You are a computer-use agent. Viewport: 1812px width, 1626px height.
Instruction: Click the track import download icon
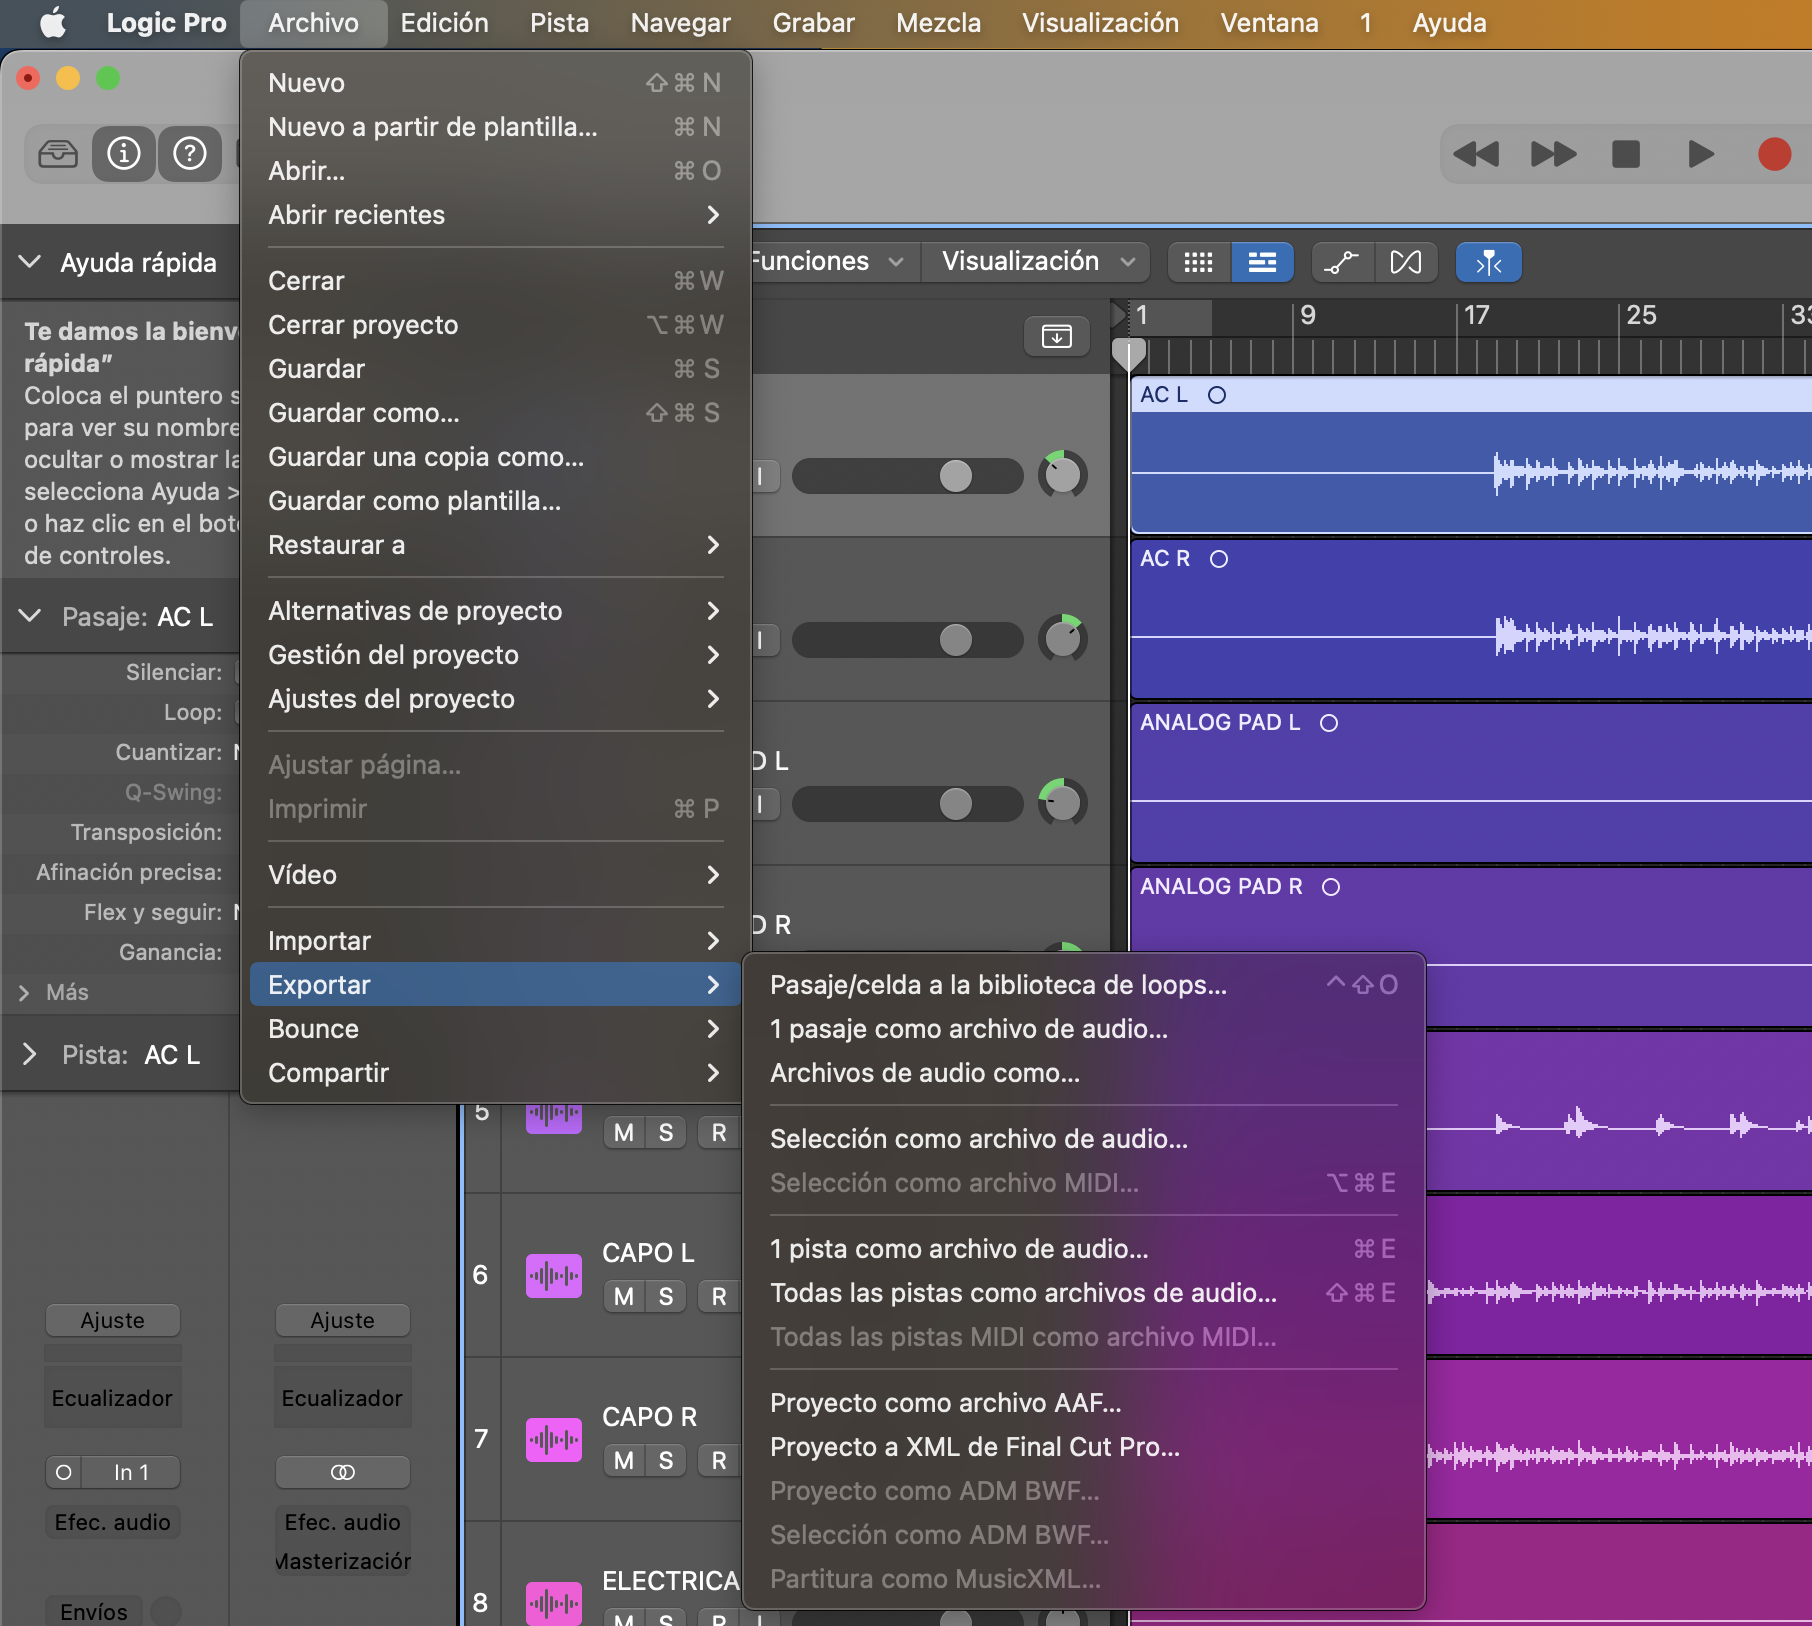(1056, 336)
